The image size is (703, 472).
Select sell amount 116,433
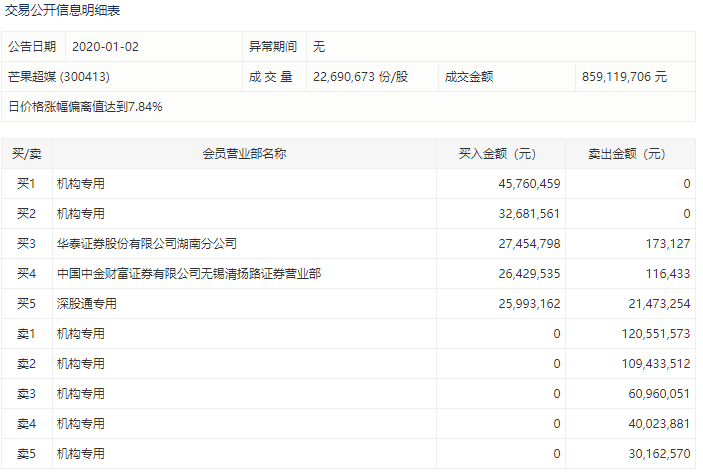668,274
